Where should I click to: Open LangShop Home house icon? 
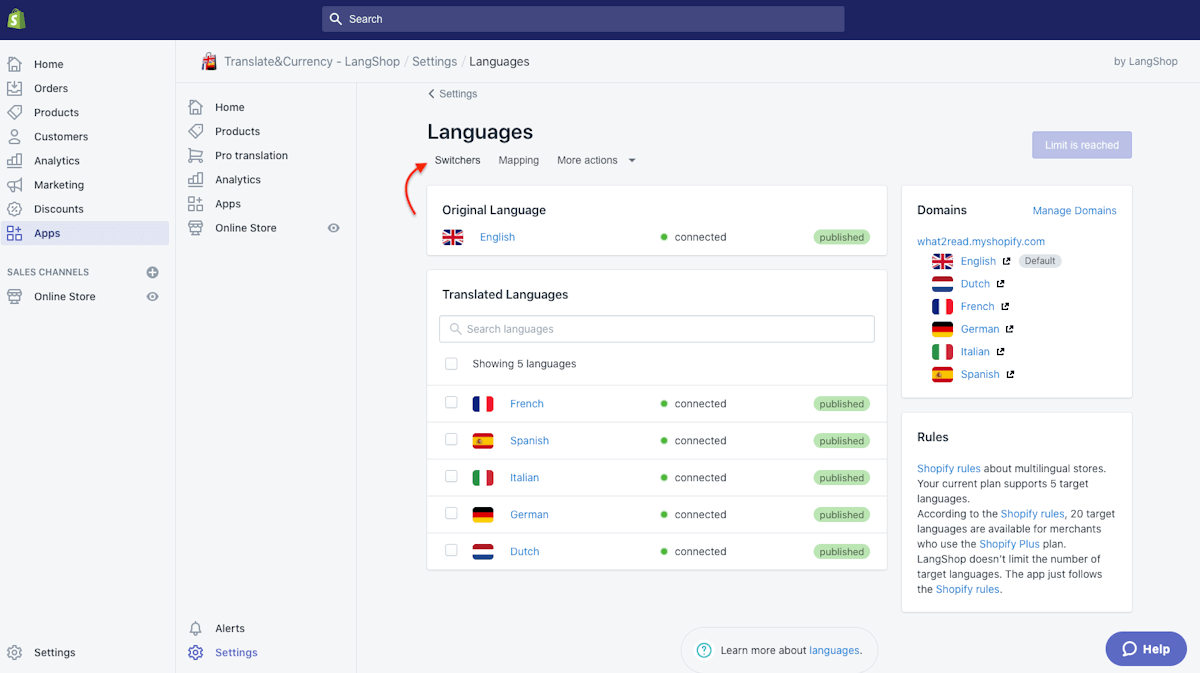tap(195, 107)
